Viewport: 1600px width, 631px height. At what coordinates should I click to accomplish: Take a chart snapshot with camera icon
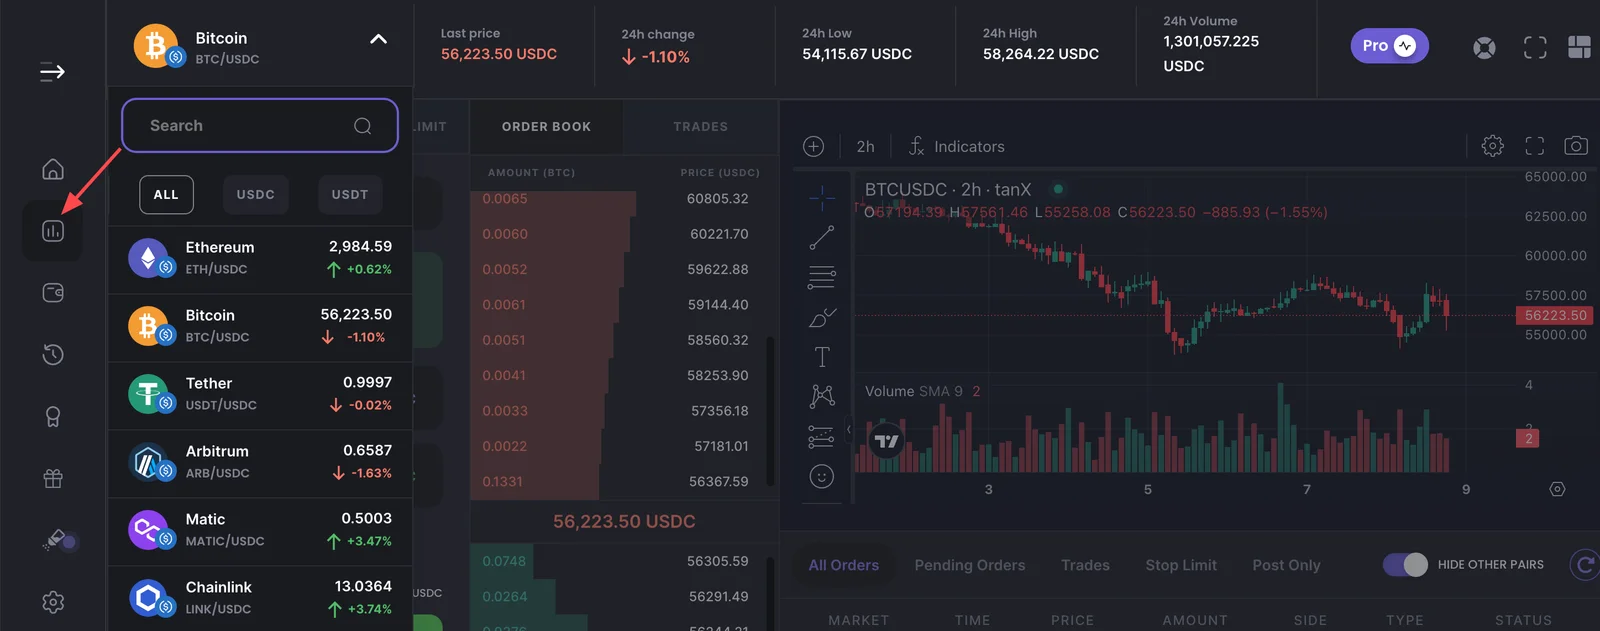pos(1576,146)
